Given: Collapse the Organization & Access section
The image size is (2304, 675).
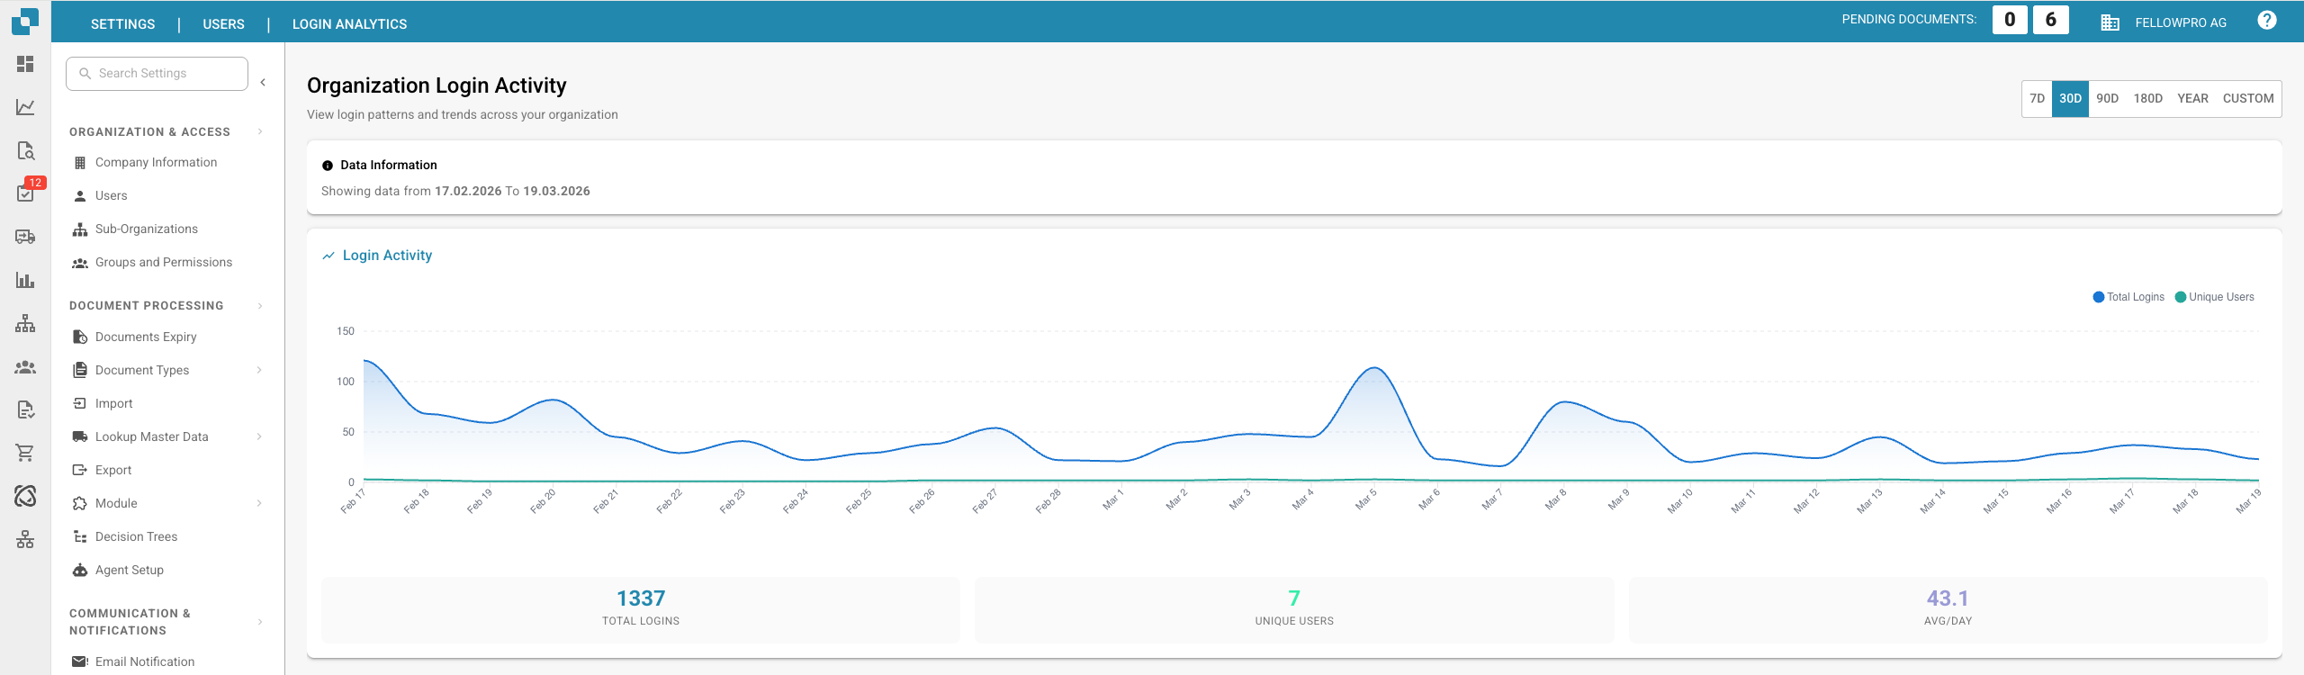Looking at the screenshot, I should (260, 132).
